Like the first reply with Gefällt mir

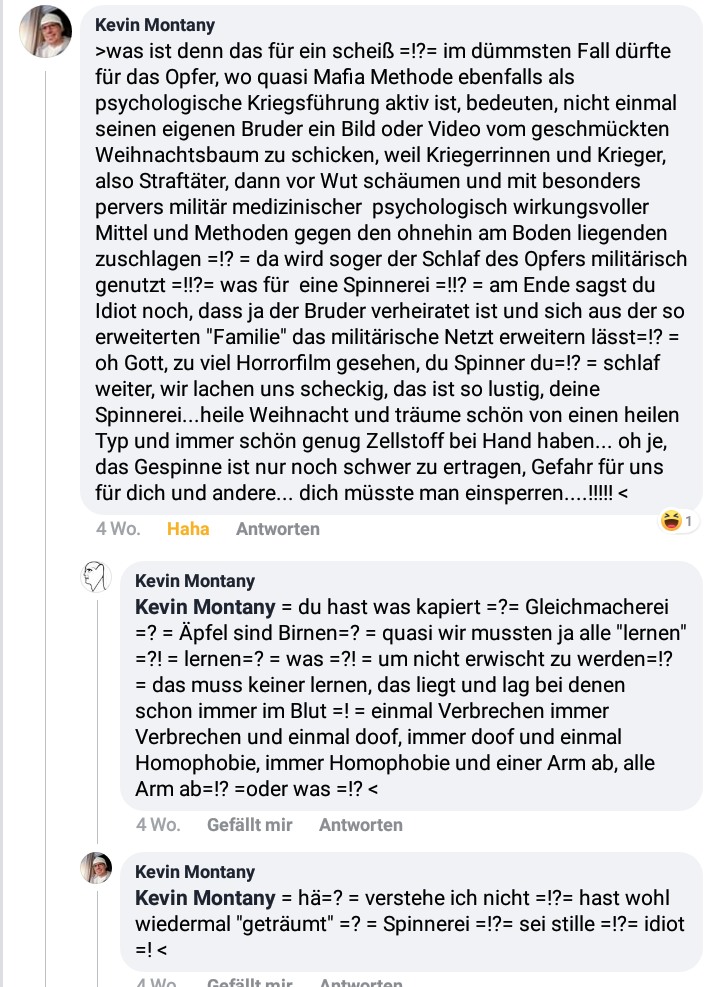coord(249,825)
